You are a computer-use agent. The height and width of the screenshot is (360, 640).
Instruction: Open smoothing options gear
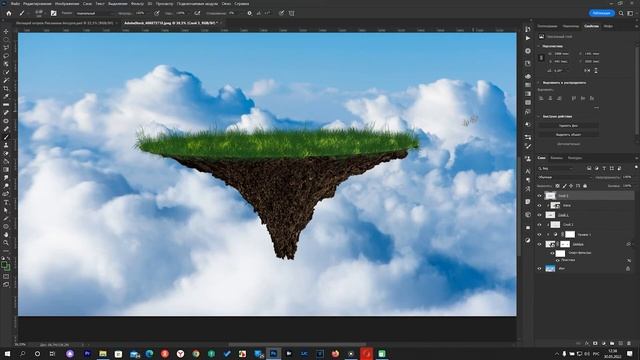[x=249, y=13]
